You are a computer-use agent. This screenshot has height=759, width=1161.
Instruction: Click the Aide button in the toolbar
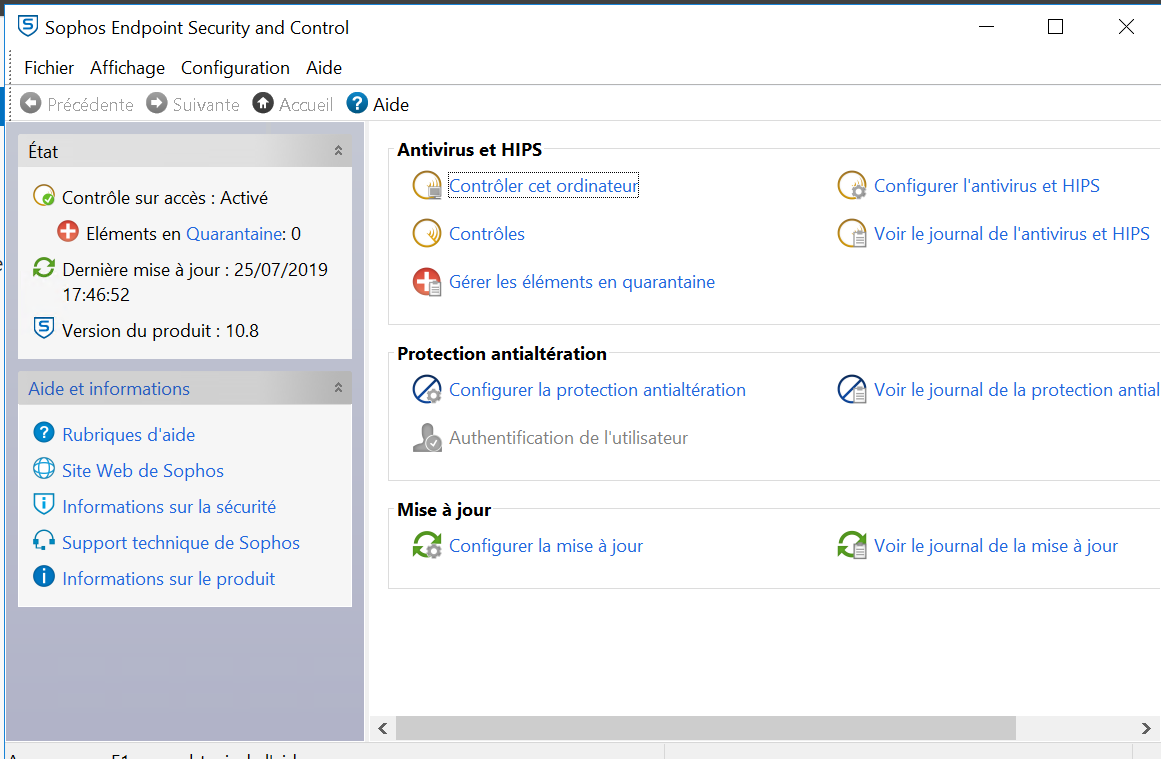[378, 104]
